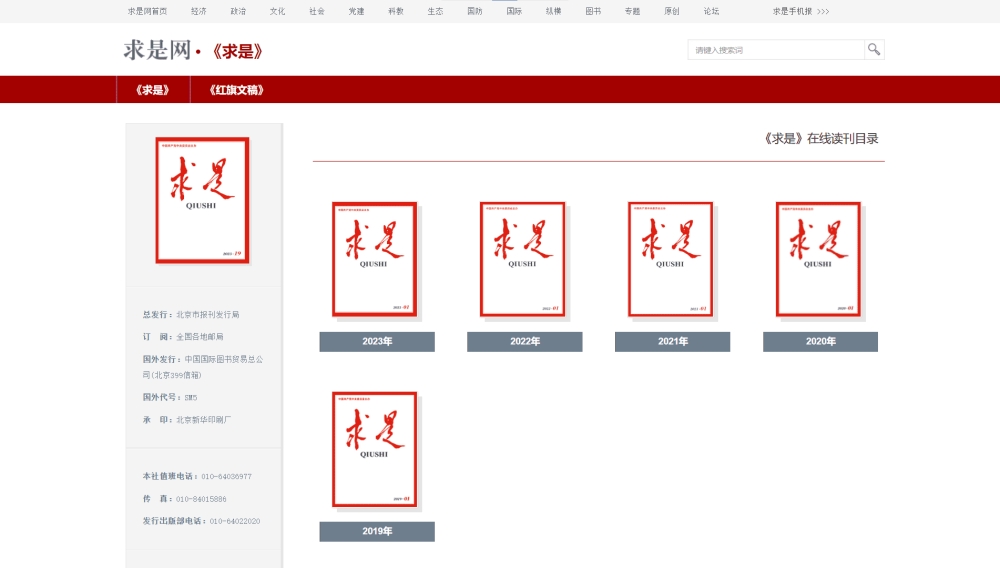
Task: Open the 经济 section in top nav
Action: tap(198, 11)
